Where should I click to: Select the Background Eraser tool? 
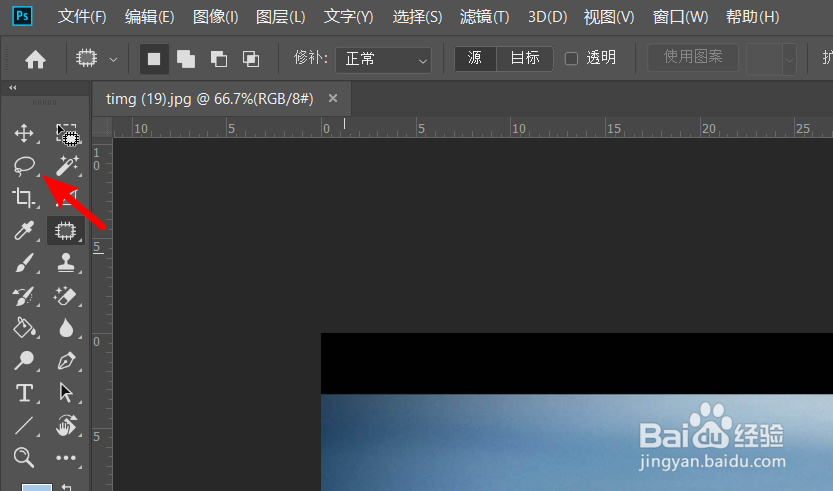[x=65, y=296]
